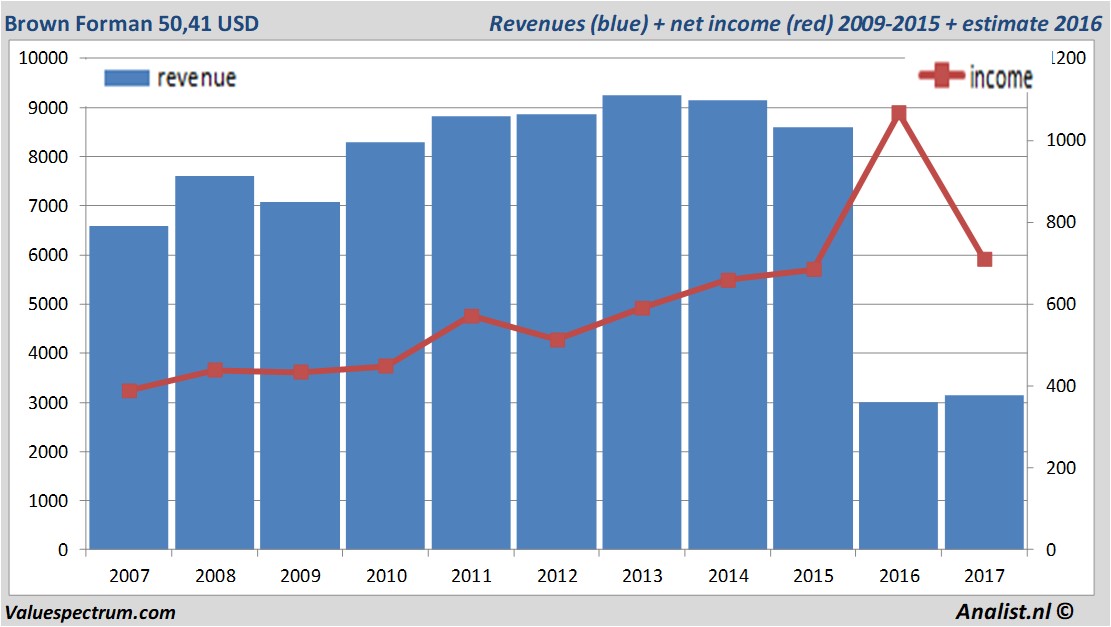Click the 2014 x-axis label
Image resolution: width=1111 pixels, height=627 pixels.
point(728,575)
